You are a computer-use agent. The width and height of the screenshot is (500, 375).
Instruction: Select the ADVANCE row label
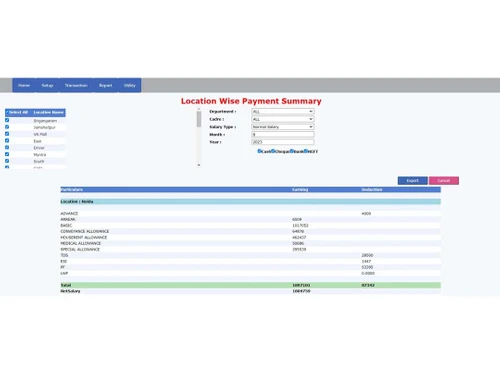point(69,213)
